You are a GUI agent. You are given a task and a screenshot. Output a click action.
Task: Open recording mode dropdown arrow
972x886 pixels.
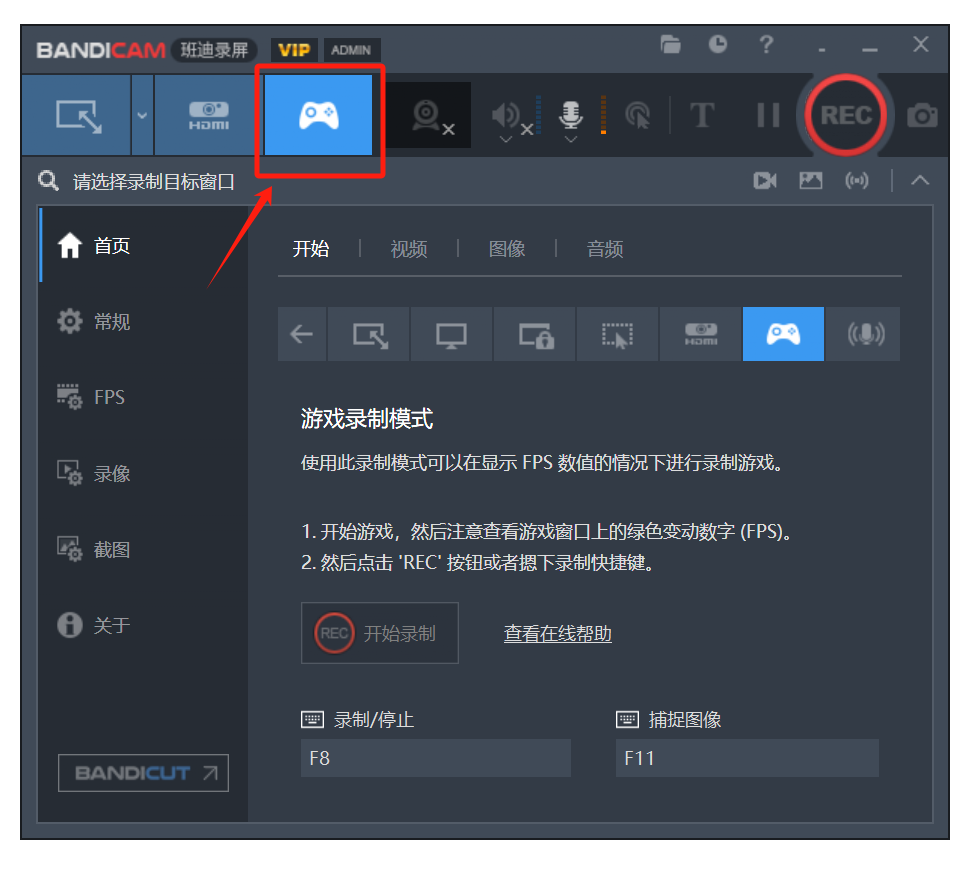pos(142,115)
